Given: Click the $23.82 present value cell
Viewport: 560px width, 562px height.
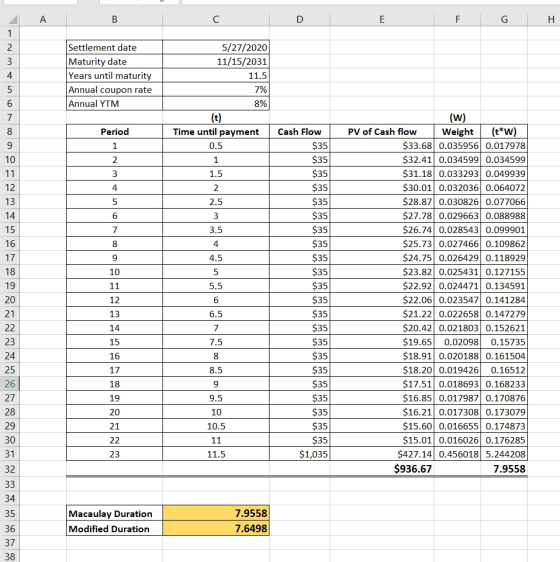Looking at the screenshot, I should [x=382, y=272].
